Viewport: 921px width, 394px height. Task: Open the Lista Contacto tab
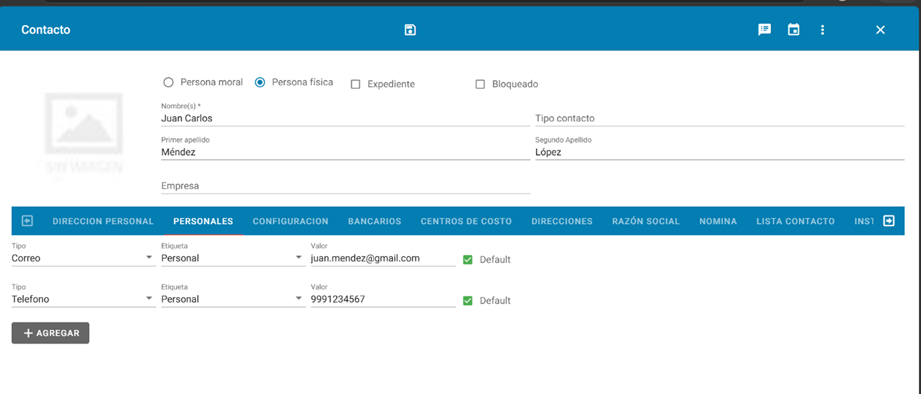tap(795, 221)
